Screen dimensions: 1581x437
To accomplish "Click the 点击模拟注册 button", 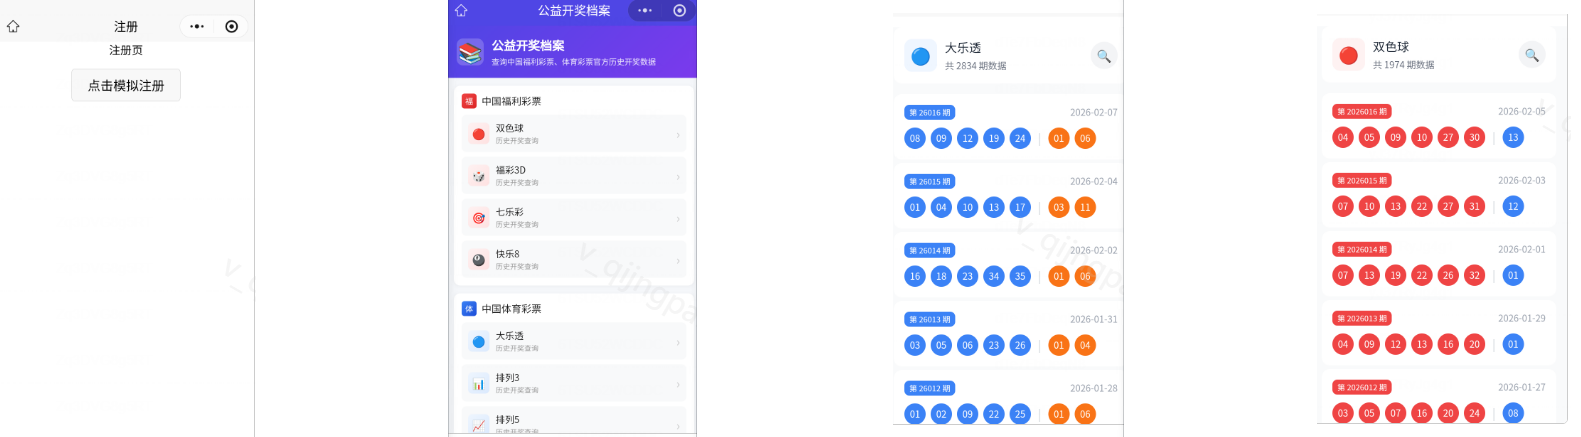I will click(126, 85).
